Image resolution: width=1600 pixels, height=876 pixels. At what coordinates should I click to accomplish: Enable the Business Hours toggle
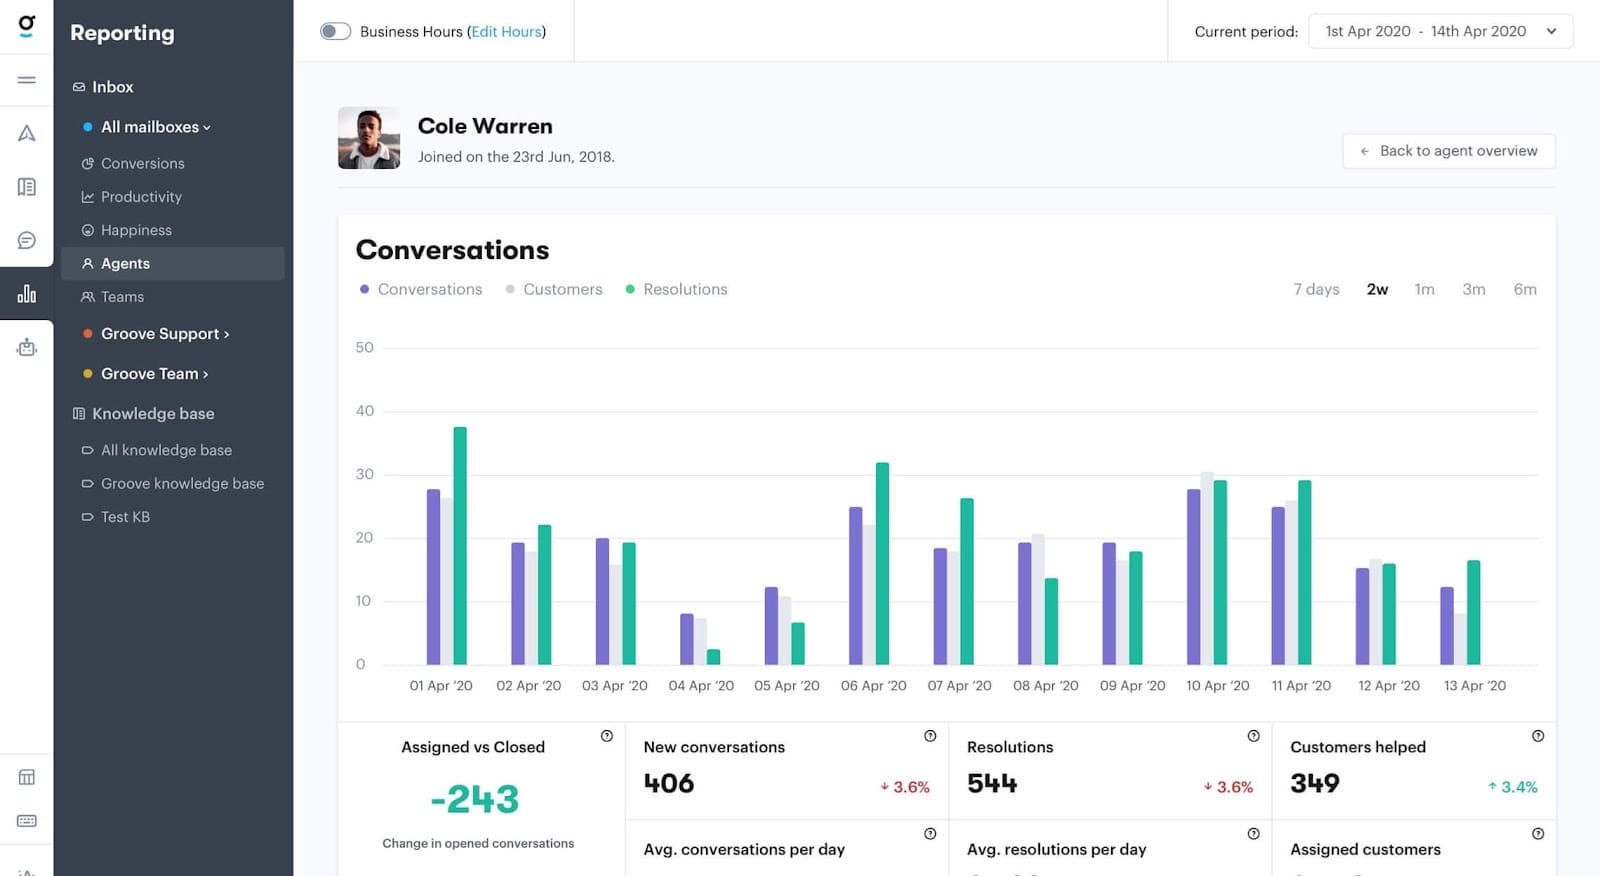(x=335, y=31)
